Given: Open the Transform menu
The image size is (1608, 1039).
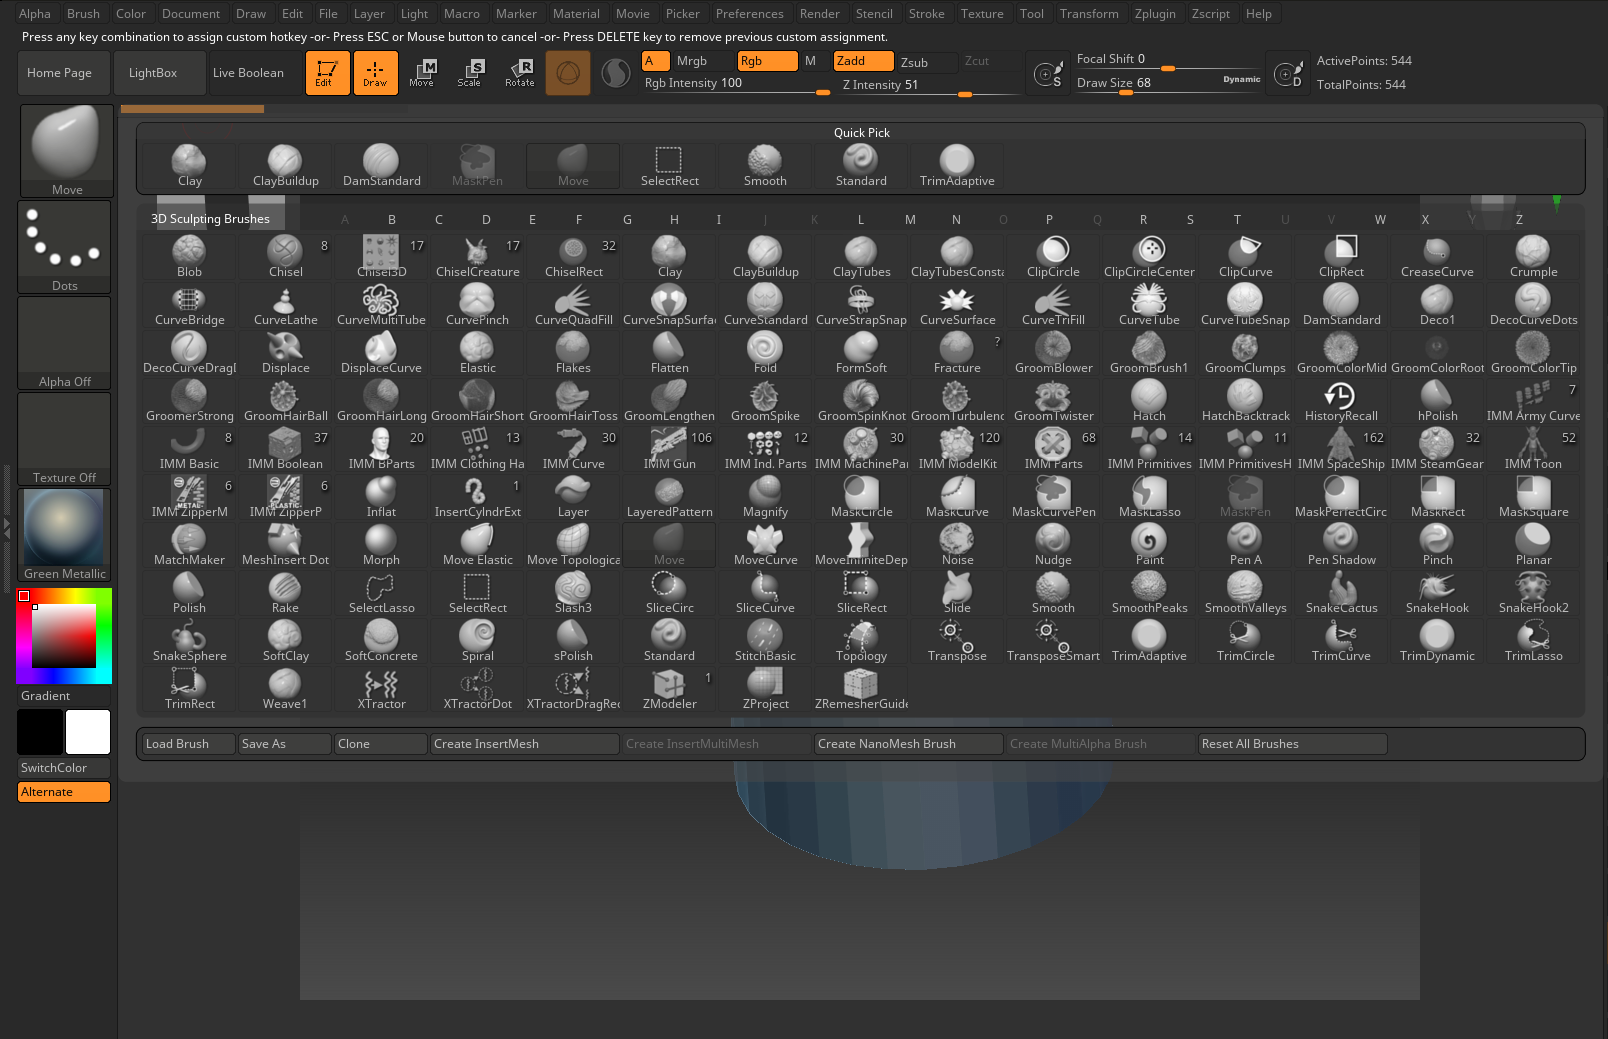Looking at the screenshot, I should (x=1089, y=14).
